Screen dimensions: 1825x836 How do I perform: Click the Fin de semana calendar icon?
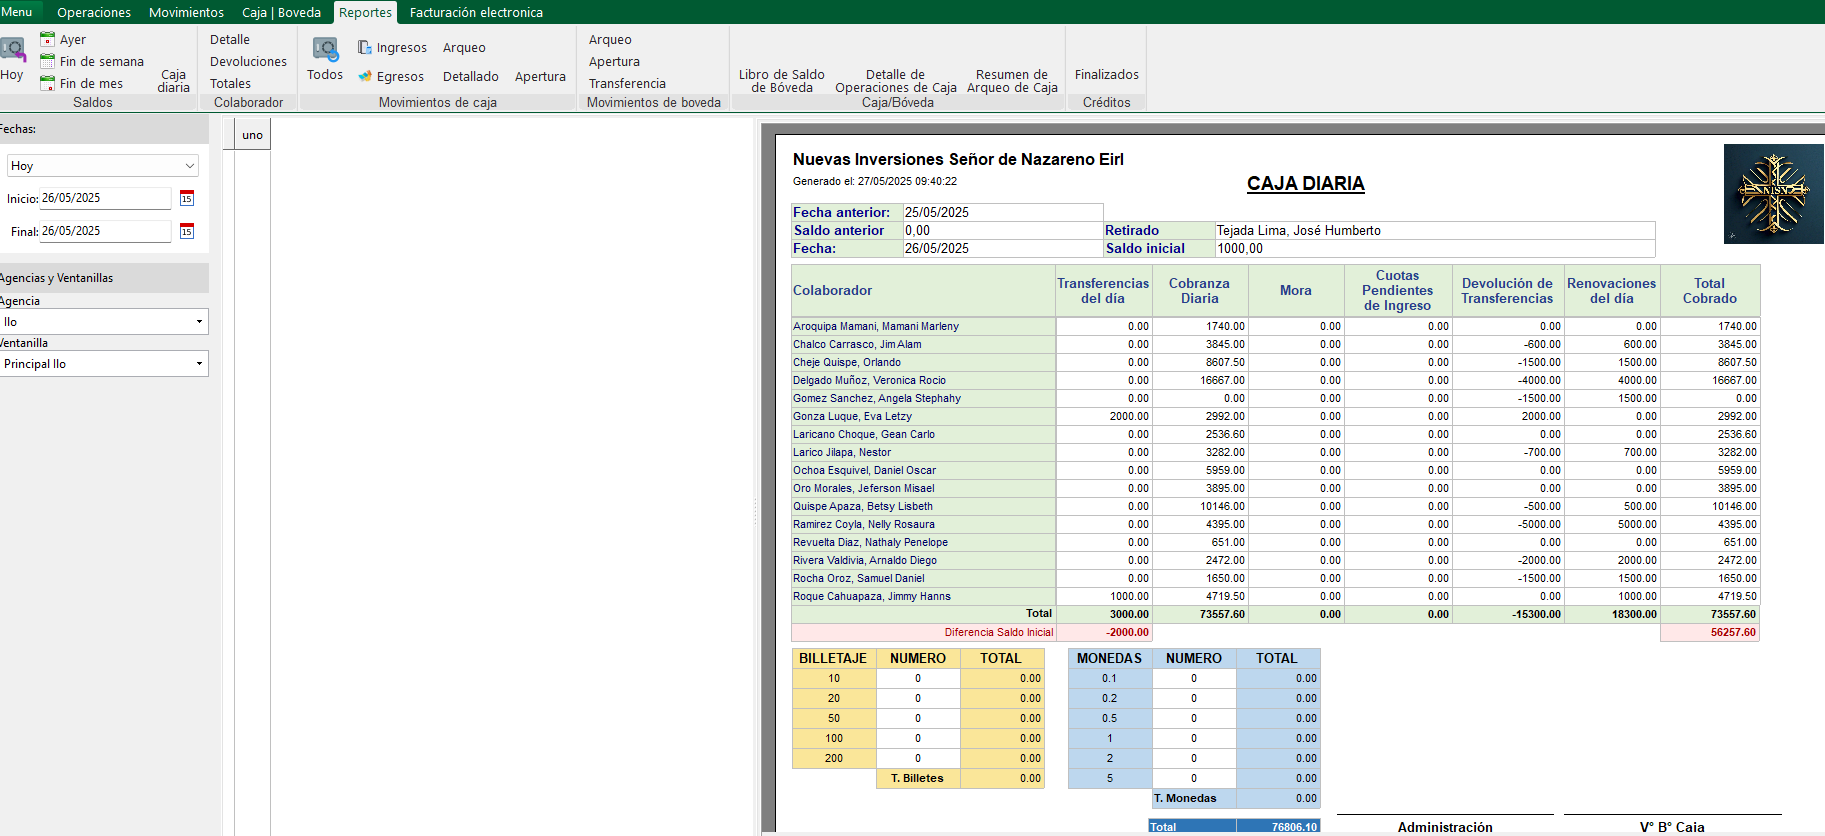point(47,61)
